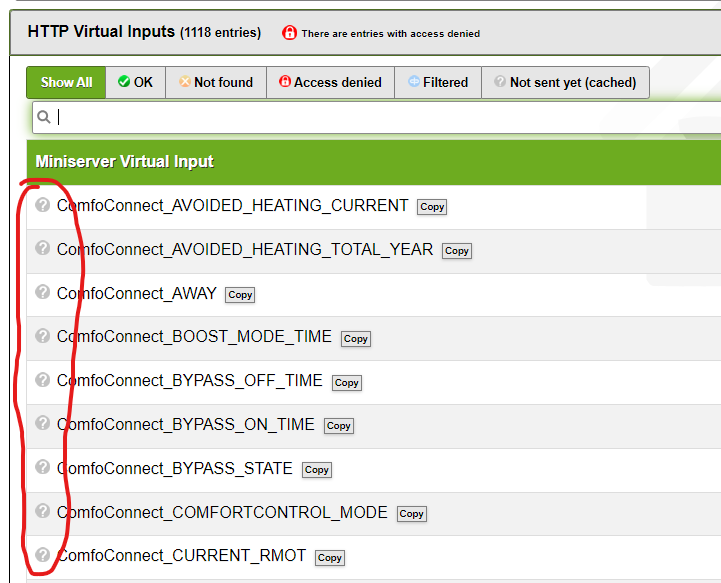721x583 pixels.
Task: Select ComfoConnect_BYPASS_ON_TIME entry text
Action: (x=185, y=424)
